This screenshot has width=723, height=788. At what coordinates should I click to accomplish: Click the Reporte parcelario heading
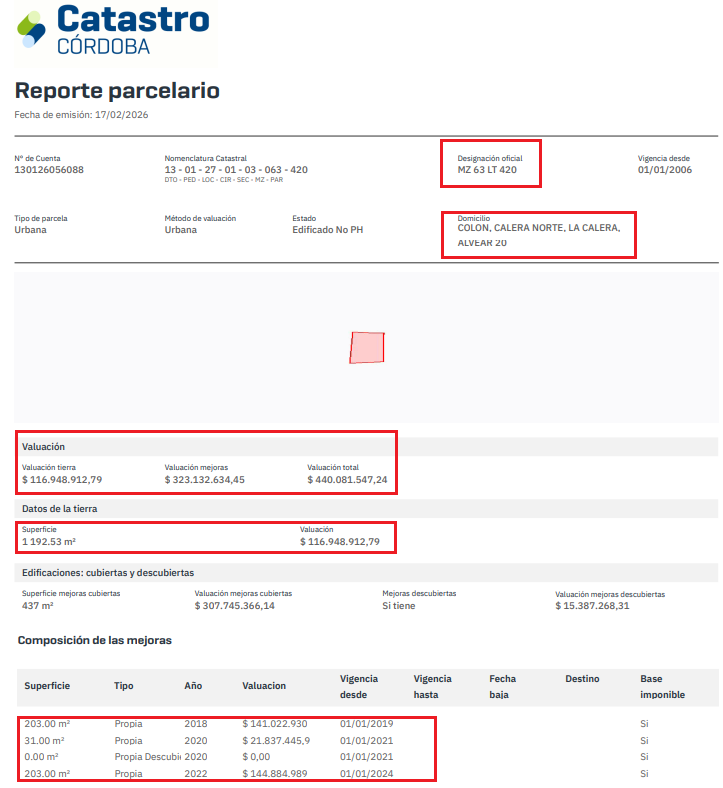[x=117, y=91]
